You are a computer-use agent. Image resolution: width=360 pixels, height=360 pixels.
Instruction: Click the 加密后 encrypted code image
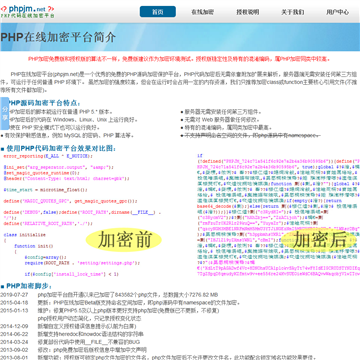(278, 215)
